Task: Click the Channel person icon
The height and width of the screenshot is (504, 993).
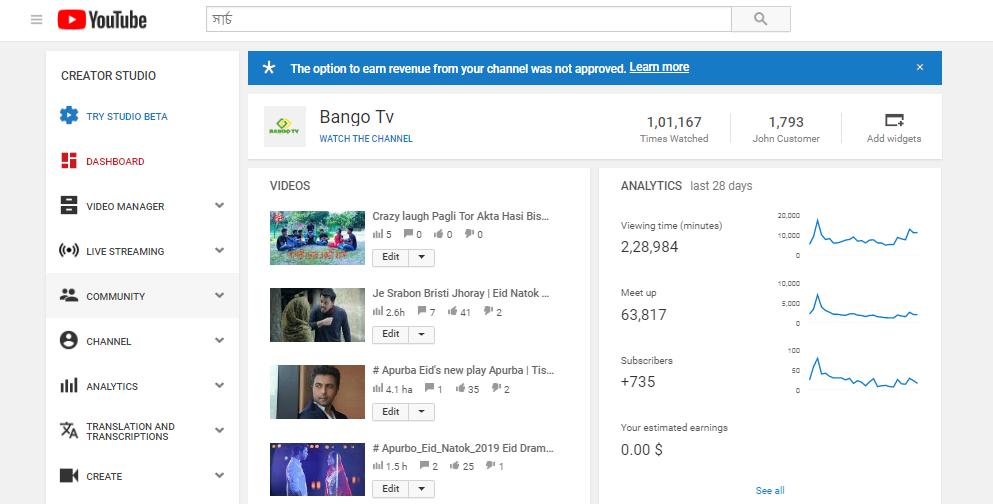Action: pos(68,340)
